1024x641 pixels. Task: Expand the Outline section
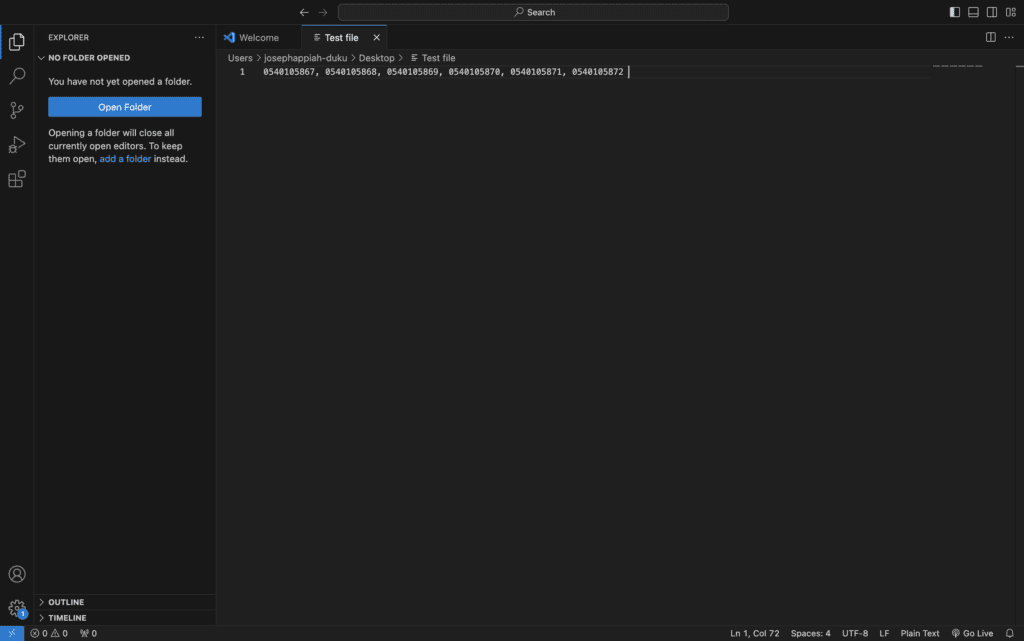pos(66,602)
